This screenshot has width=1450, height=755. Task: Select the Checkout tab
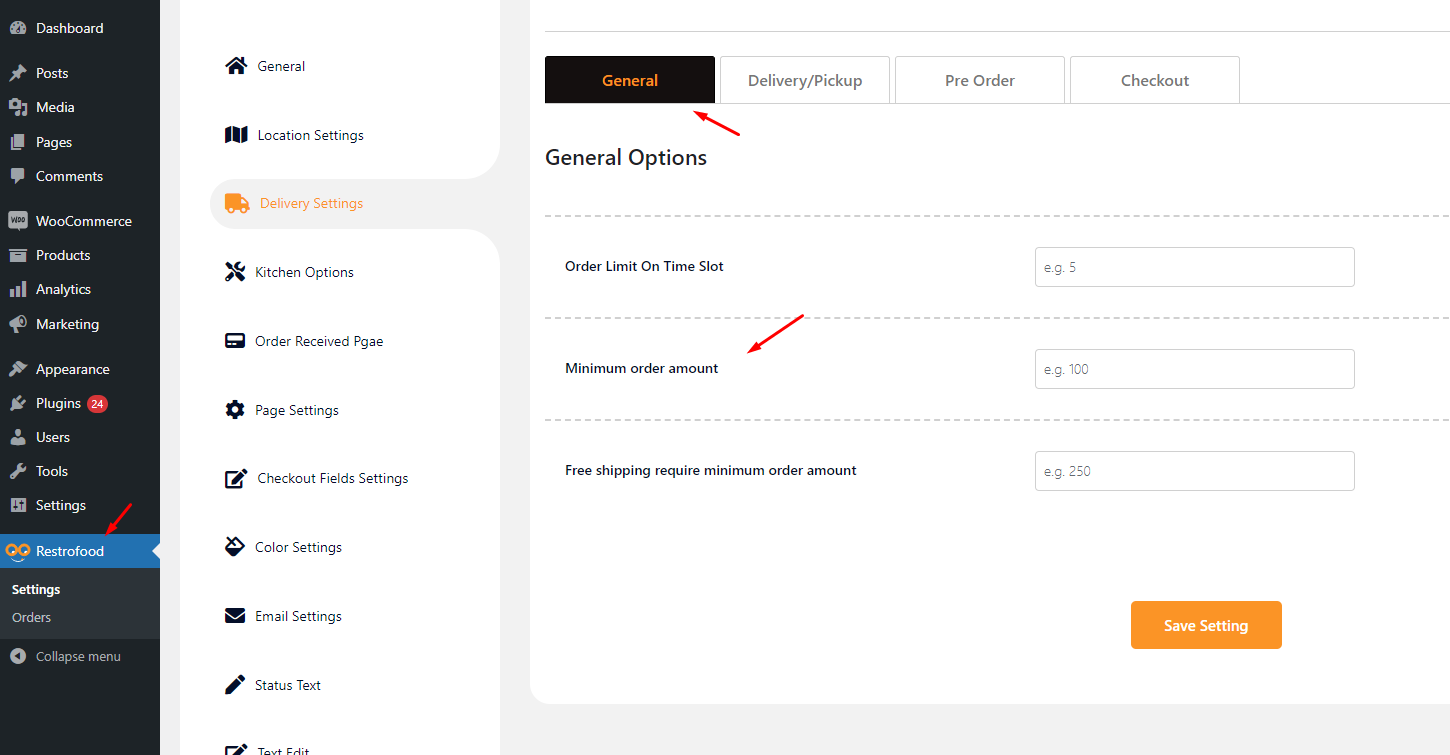click(x=1155, y=80)
